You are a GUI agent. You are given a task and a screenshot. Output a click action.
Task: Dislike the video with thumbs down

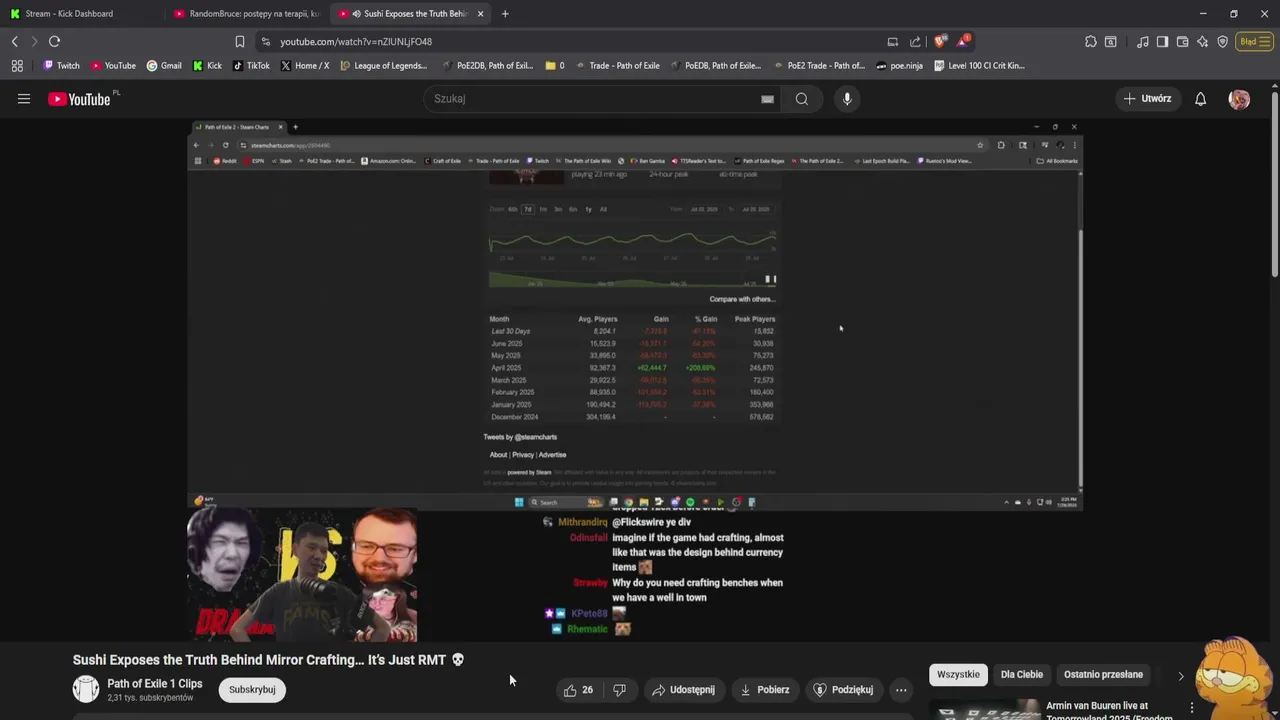click(x=619, y=690)
